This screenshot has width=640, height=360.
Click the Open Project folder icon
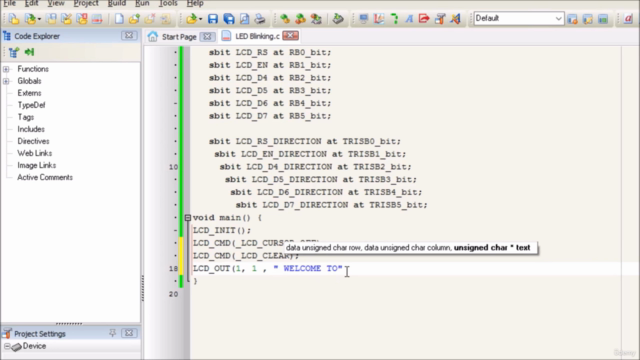point(29,19)
